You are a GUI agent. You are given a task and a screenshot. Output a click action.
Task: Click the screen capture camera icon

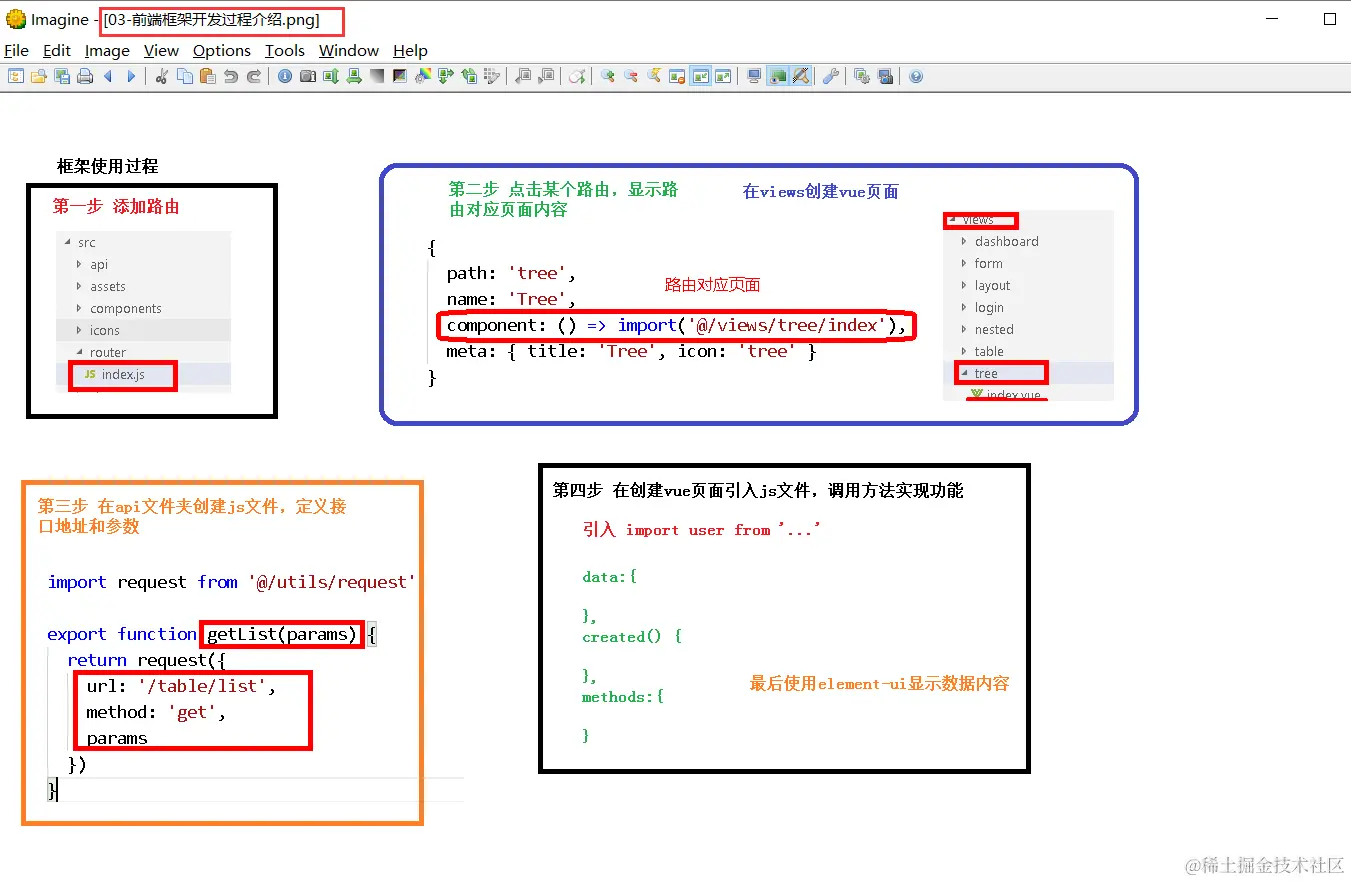point(885,76)
